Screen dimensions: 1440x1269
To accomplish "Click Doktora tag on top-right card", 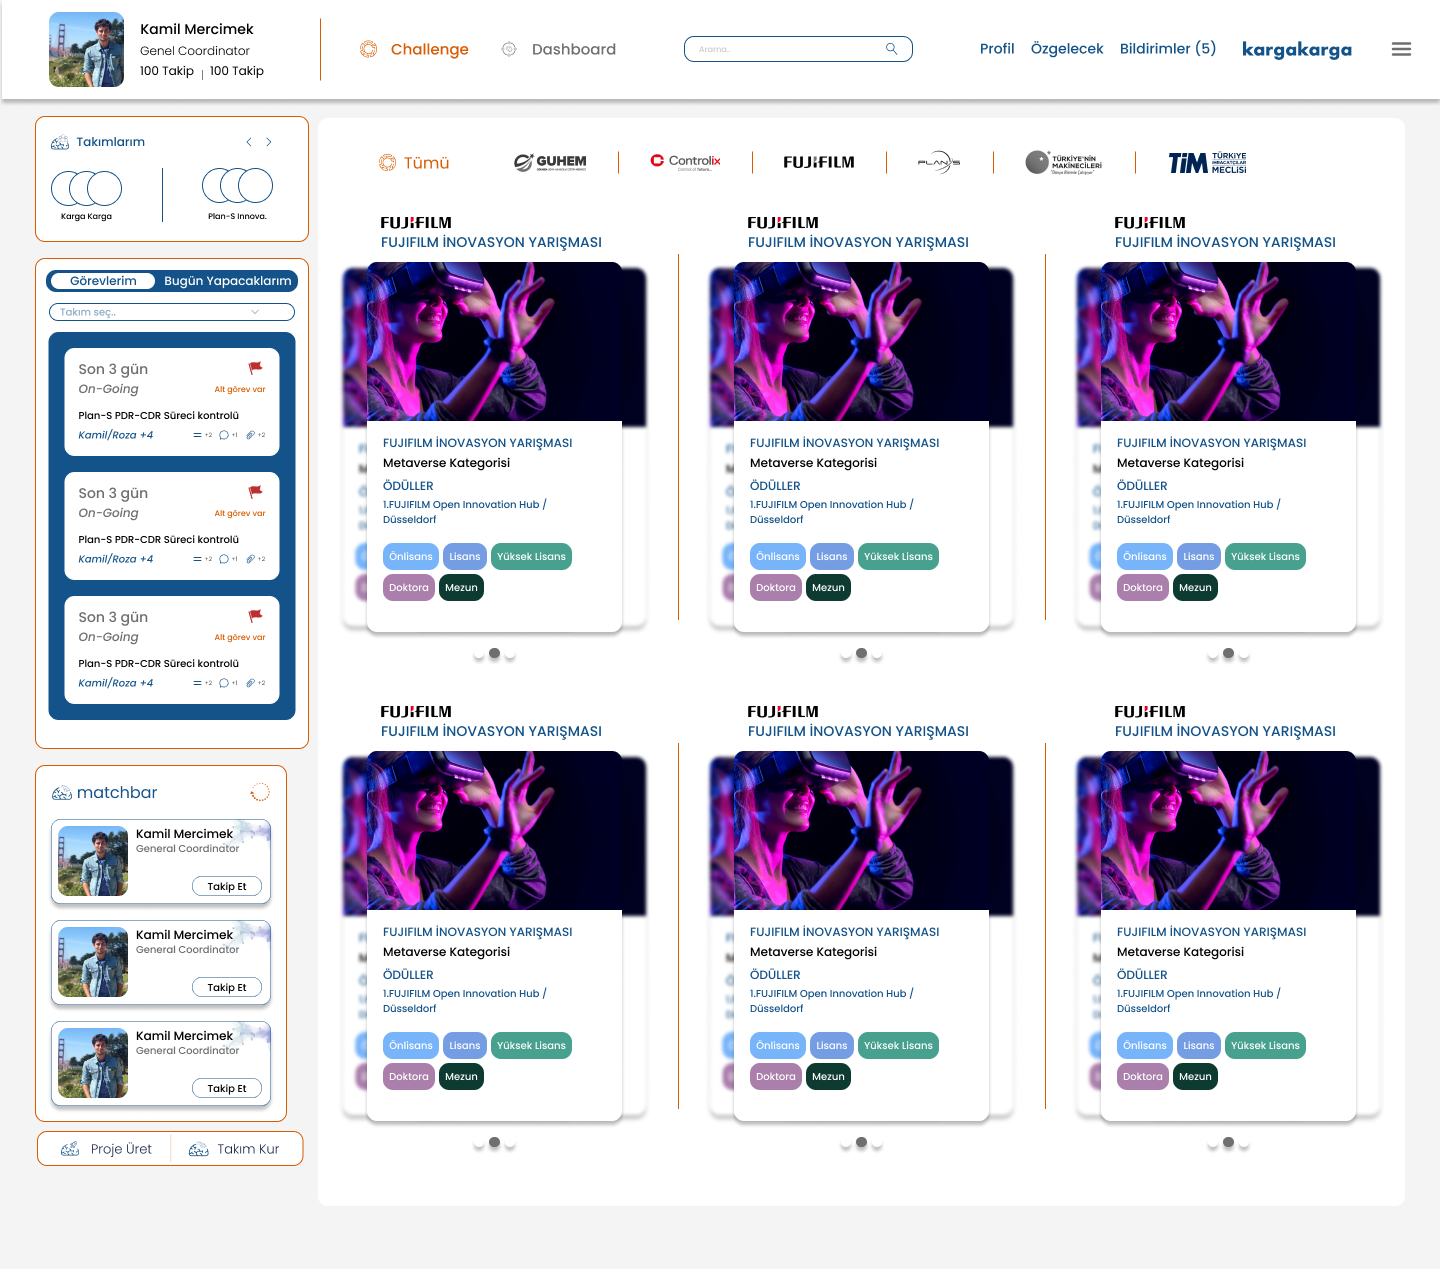I will [1143, 588].
